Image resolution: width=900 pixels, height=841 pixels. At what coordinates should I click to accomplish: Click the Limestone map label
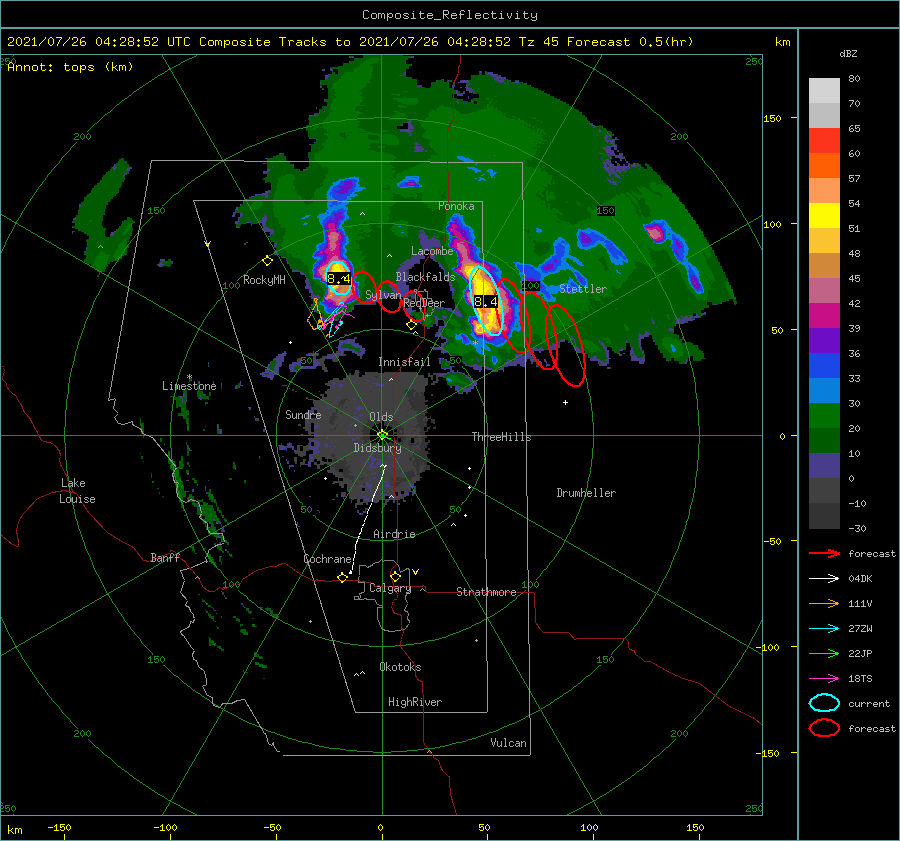(189, 386)
